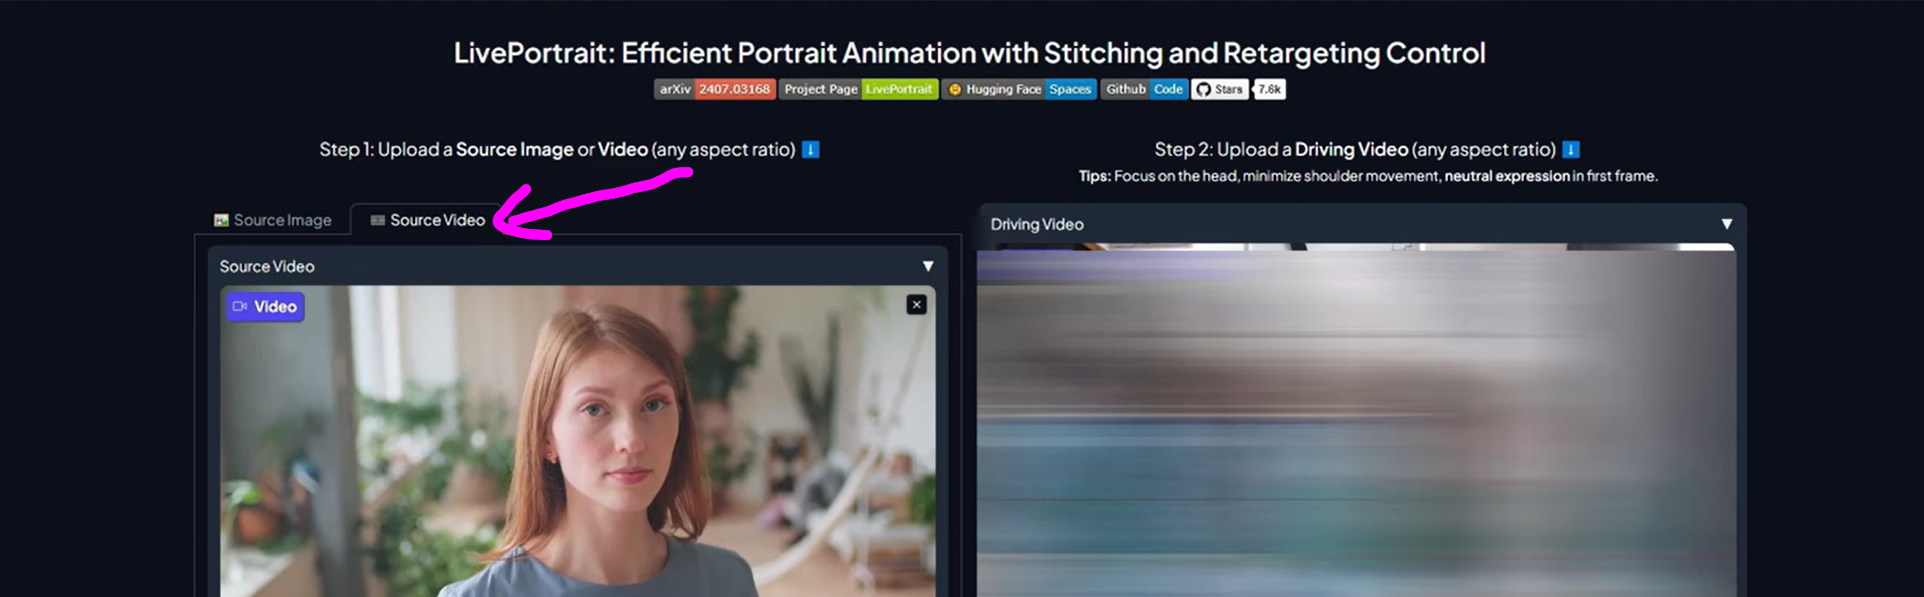Viewport: 1924px width, 597px height.
Task: Remove the uploaded source video
Action: click(x=916, y=305)
